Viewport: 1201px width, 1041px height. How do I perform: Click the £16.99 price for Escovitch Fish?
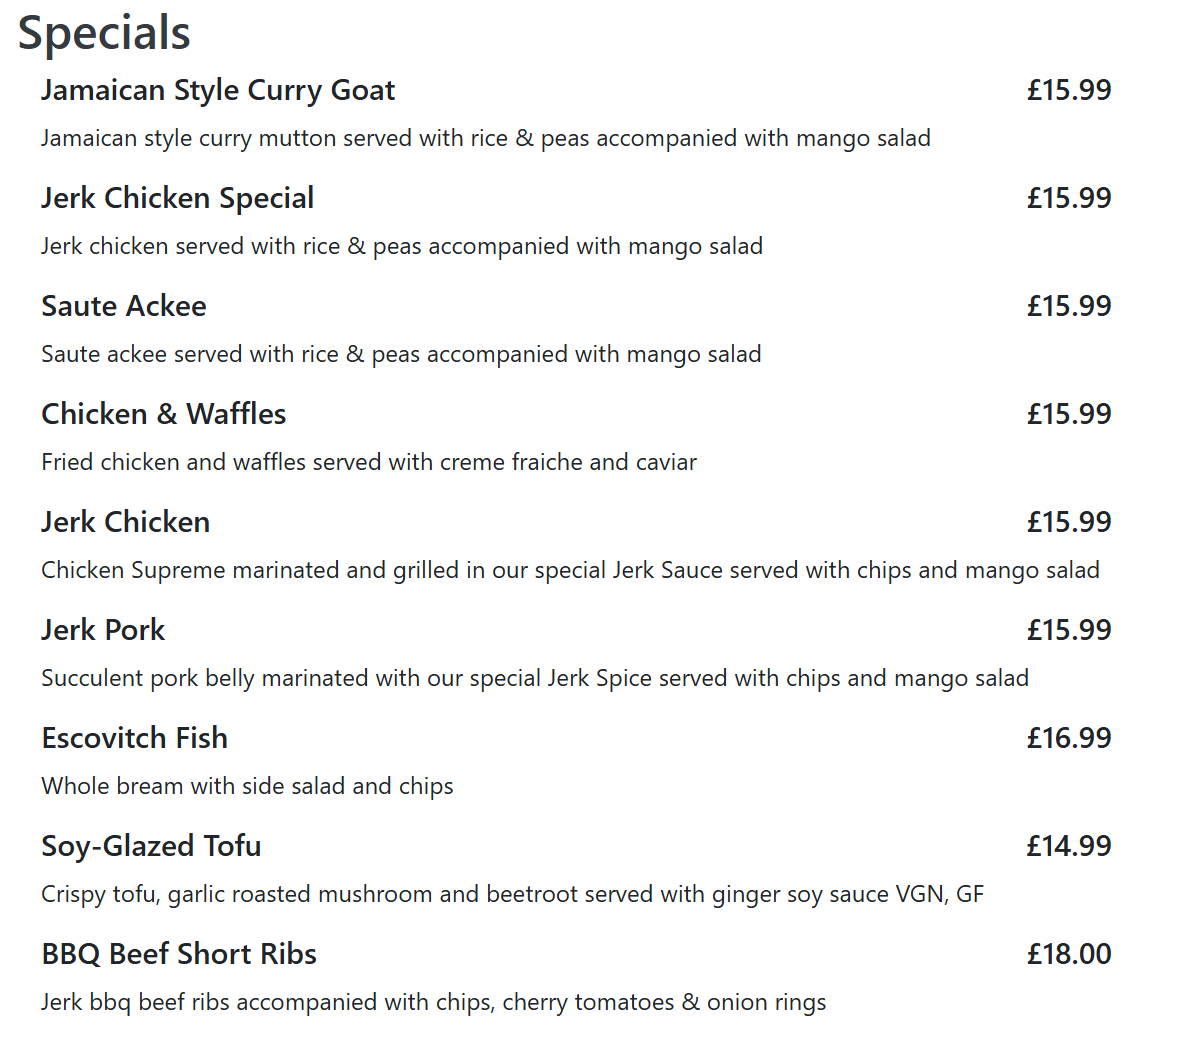(1069, 738)
